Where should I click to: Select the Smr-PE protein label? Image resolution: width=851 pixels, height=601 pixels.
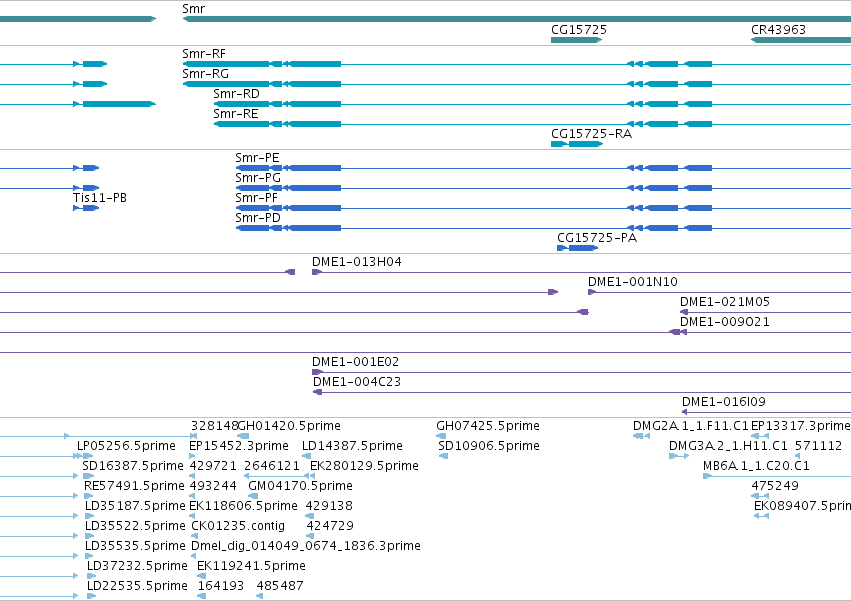coord(257,158)
